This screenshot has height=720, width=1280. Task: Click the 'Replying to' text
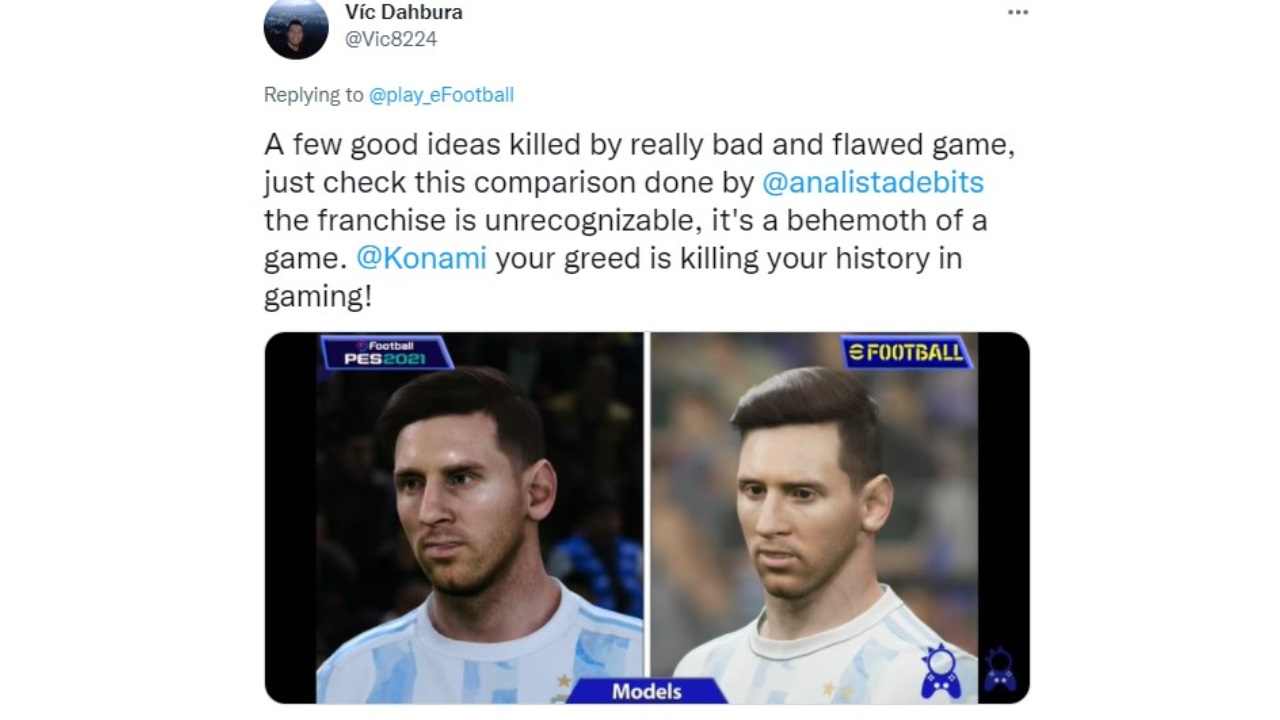tap(314, 95)
